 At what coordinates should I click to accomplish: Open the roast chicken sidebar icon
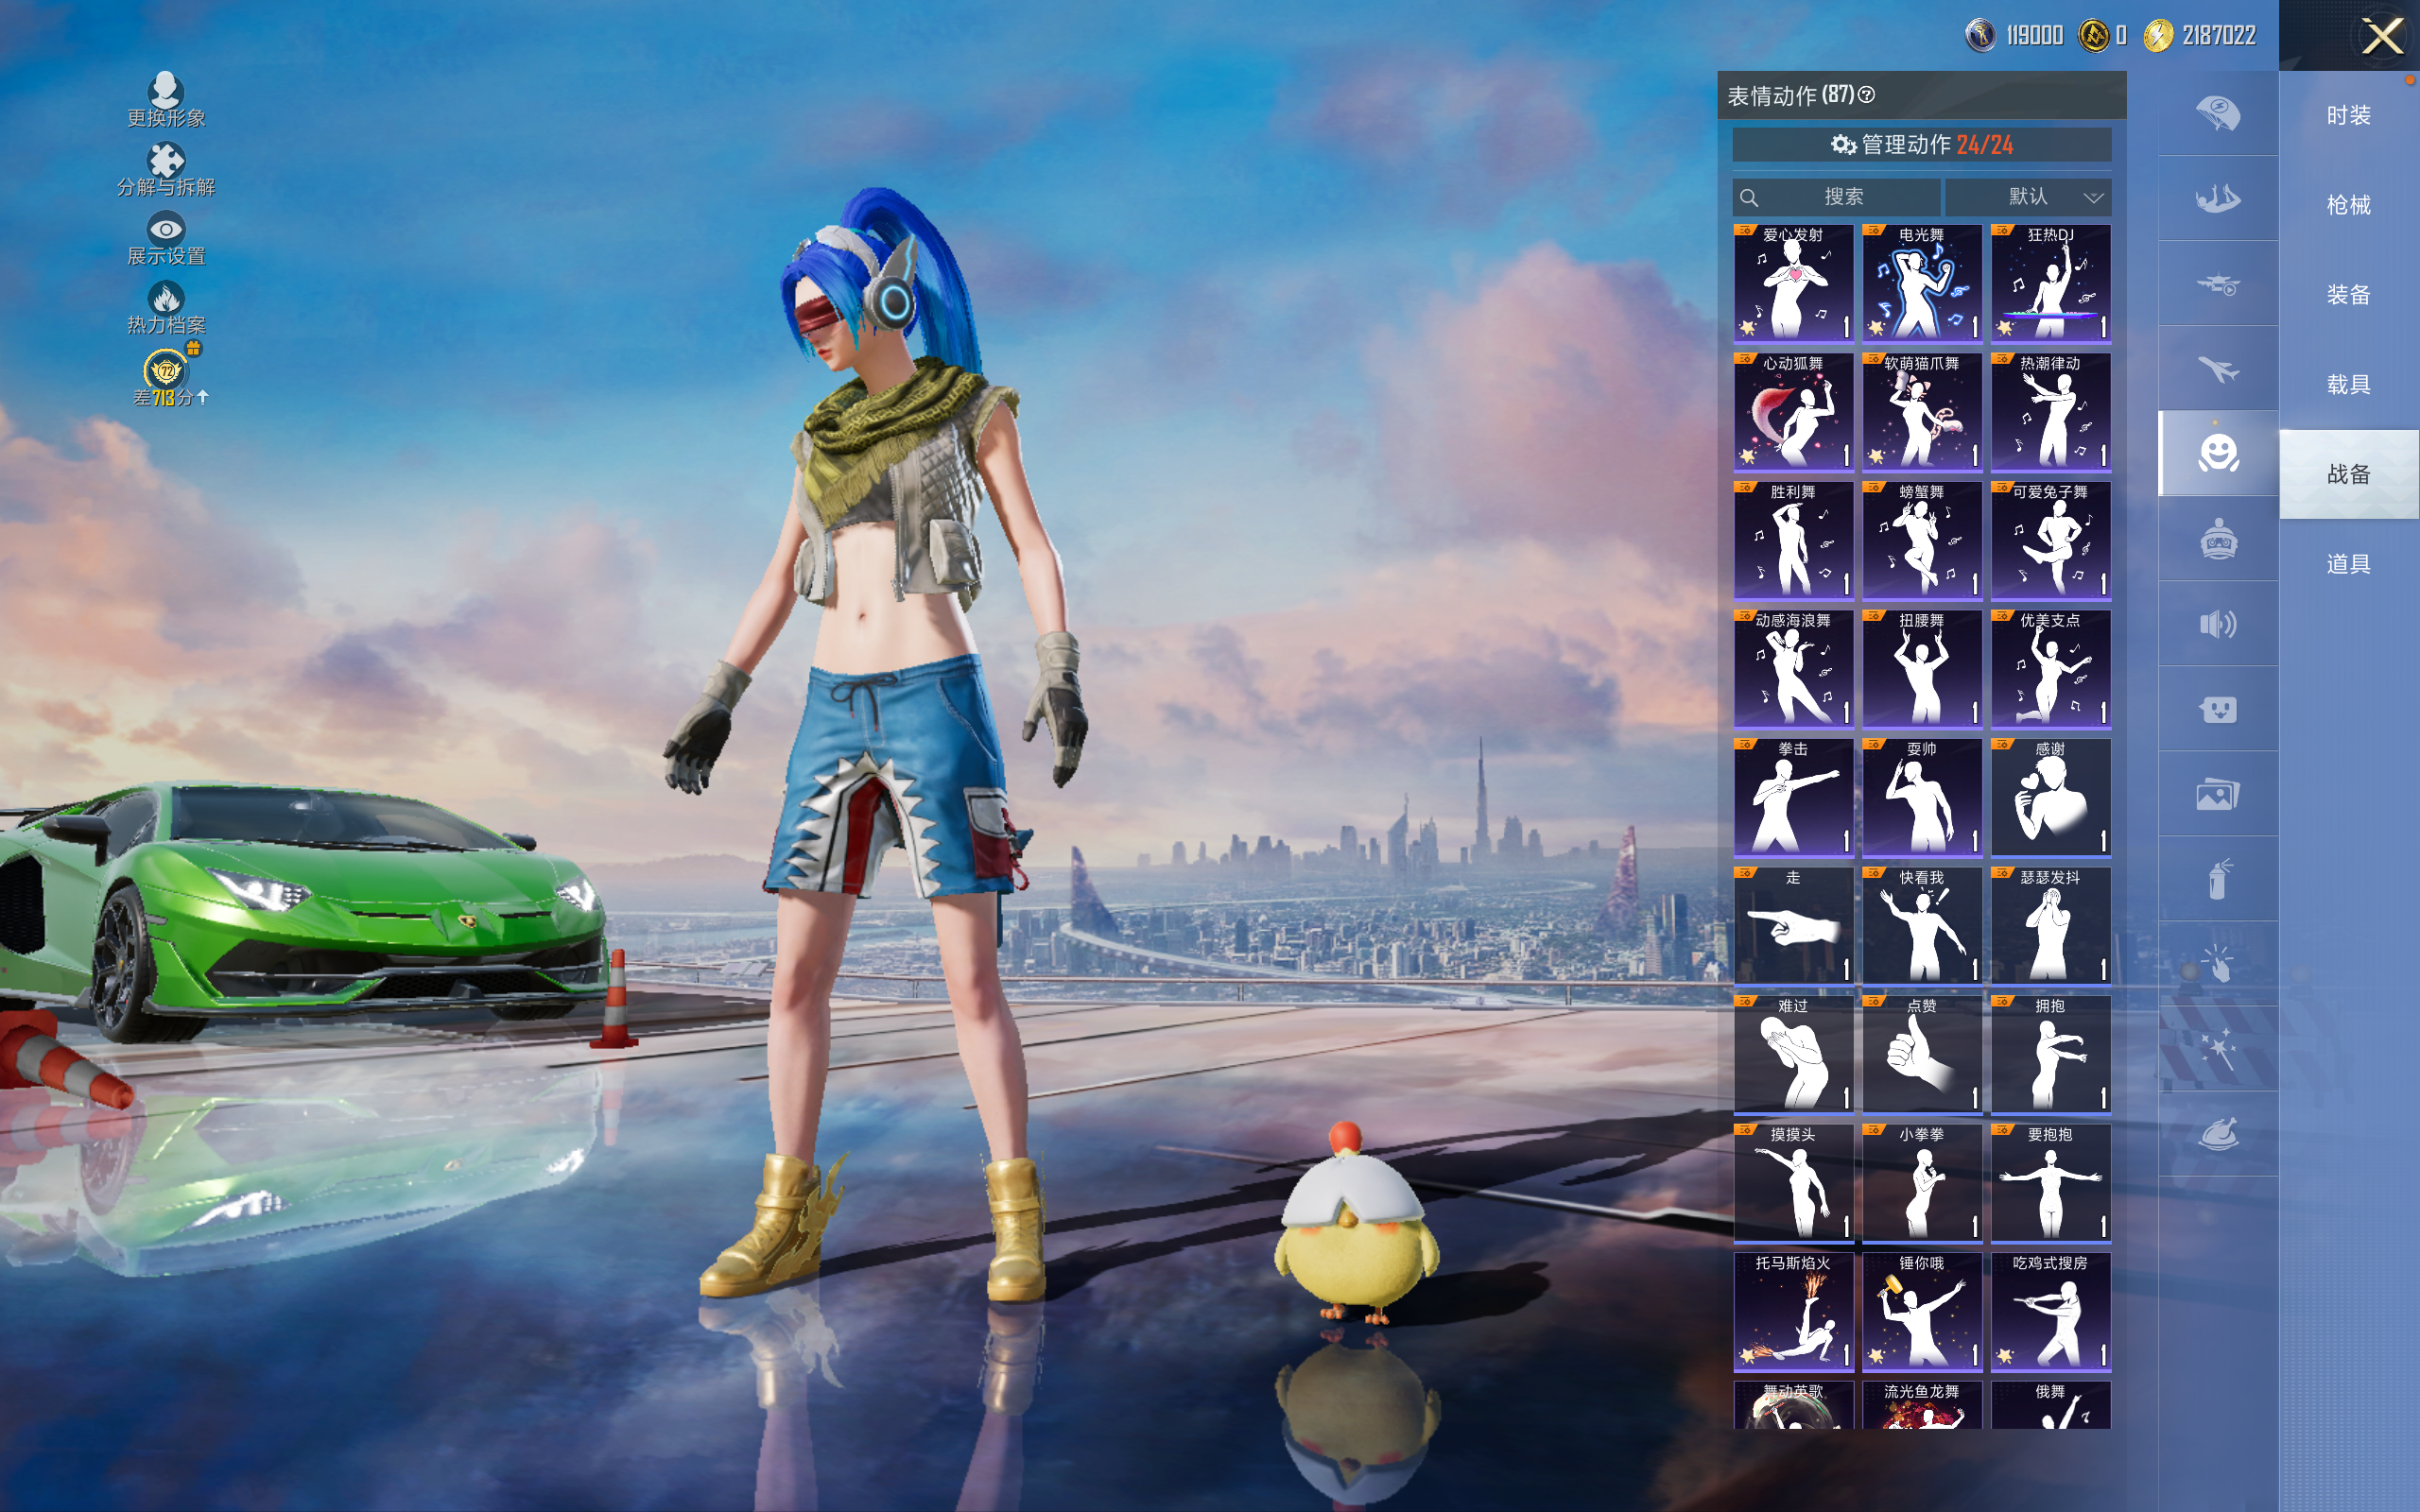pyautogui.click(x=2217, y=1135)
